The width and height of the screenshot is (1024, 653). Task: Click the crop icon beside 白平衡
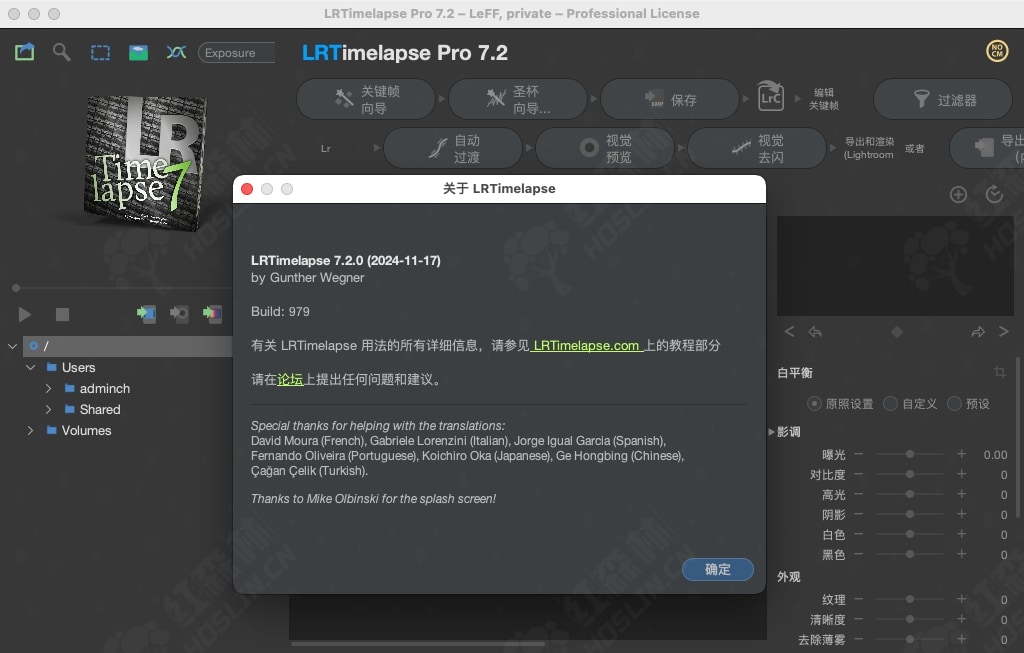(1000, 372)
